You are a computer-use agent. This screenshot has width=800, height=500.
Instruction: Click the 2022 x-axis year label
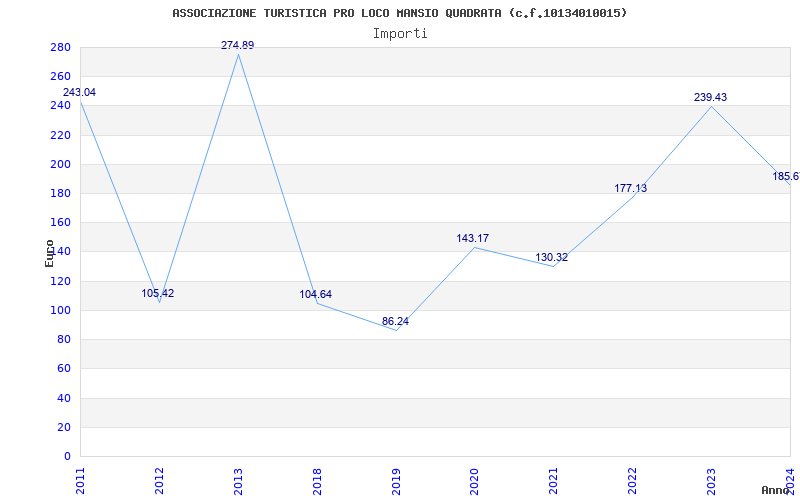pos(633,481)
